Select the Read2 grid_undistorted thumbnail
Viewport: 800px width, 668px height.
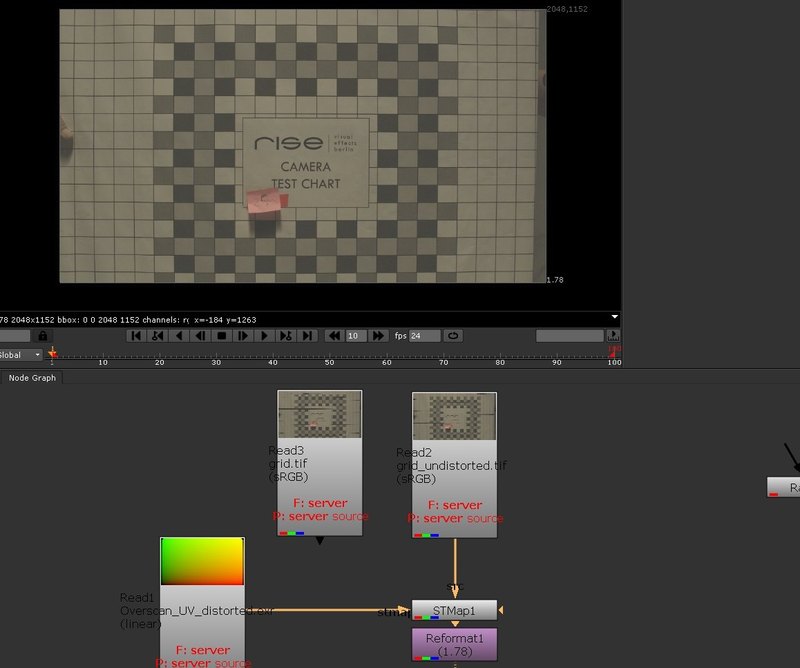pyautogui.click(x=454, y=414)
